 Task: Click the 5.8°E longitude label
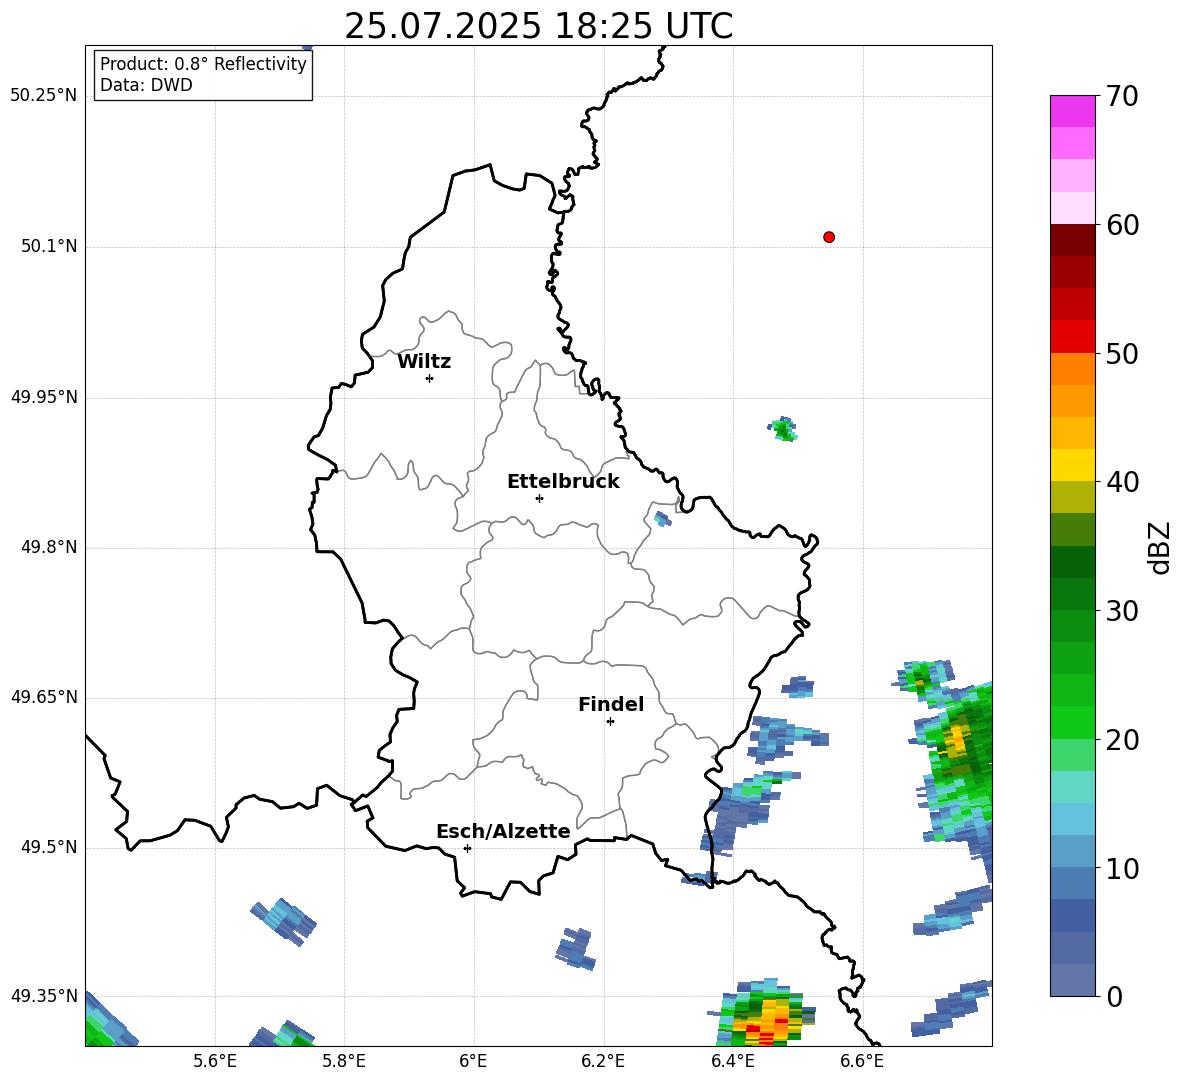click(x=344, y=1061)
